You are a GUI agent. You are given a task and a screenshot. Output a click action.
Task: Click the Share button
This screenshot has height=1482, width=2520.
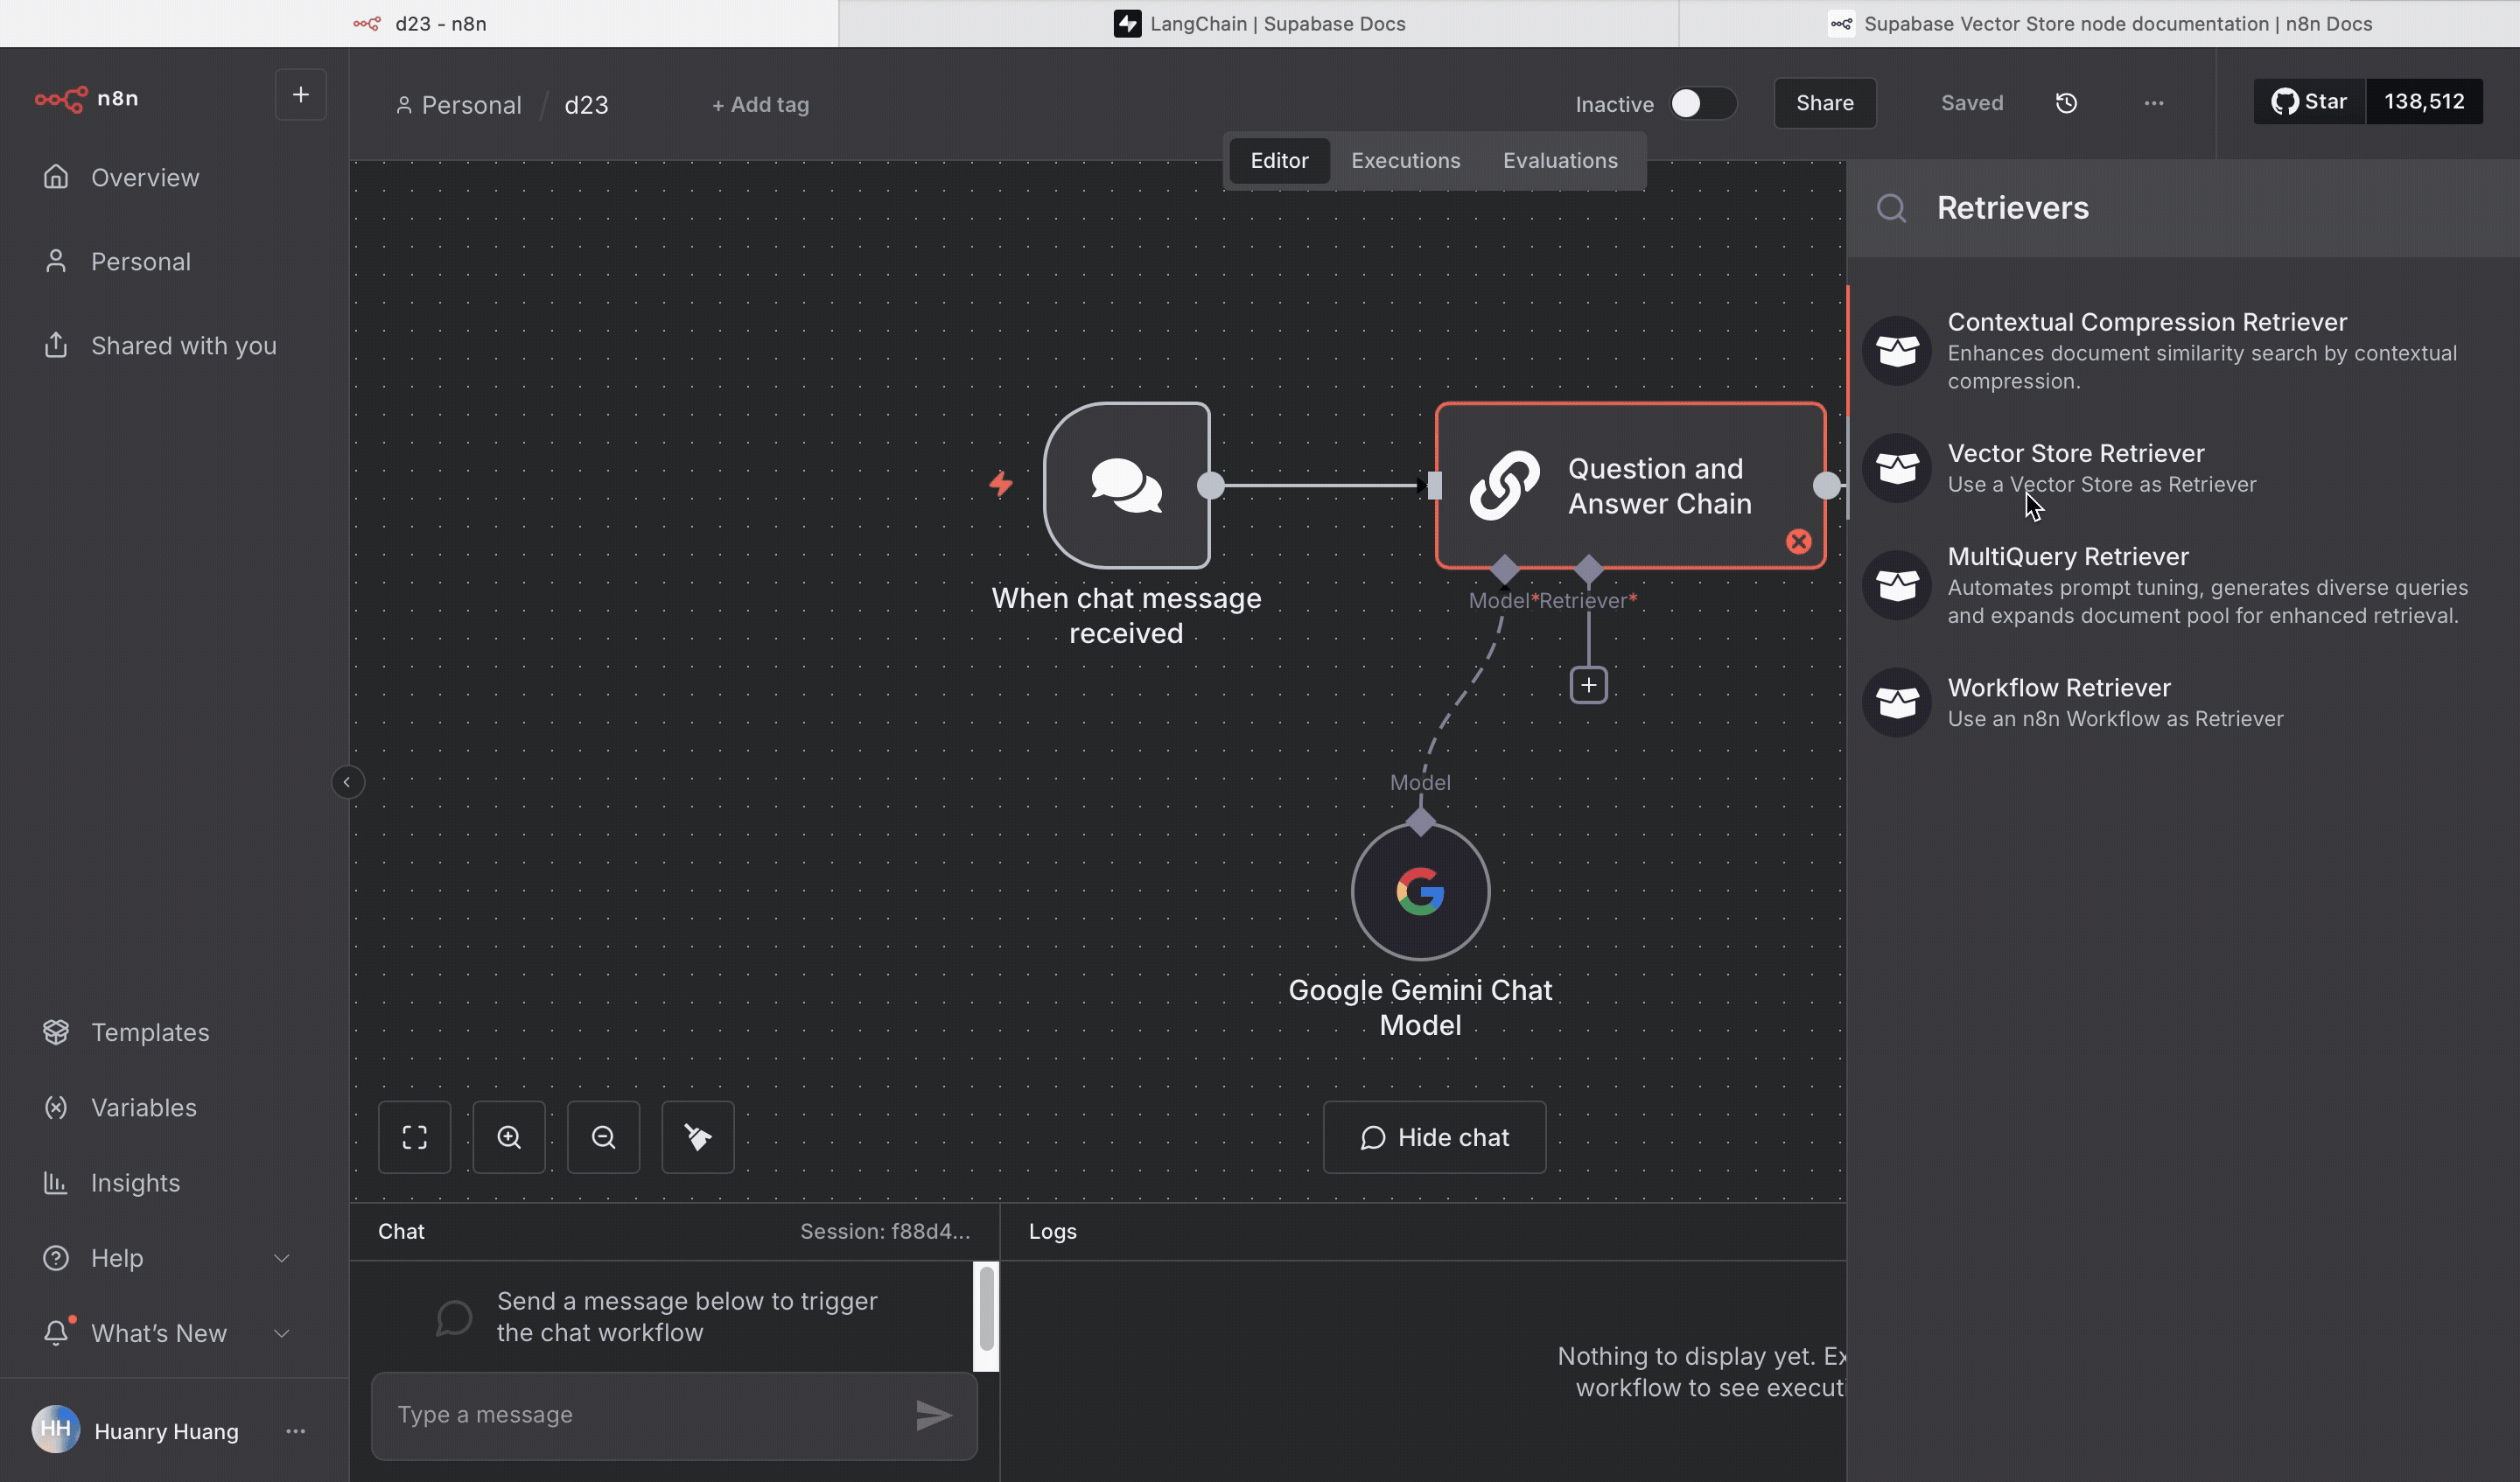tap(1824, 103)
